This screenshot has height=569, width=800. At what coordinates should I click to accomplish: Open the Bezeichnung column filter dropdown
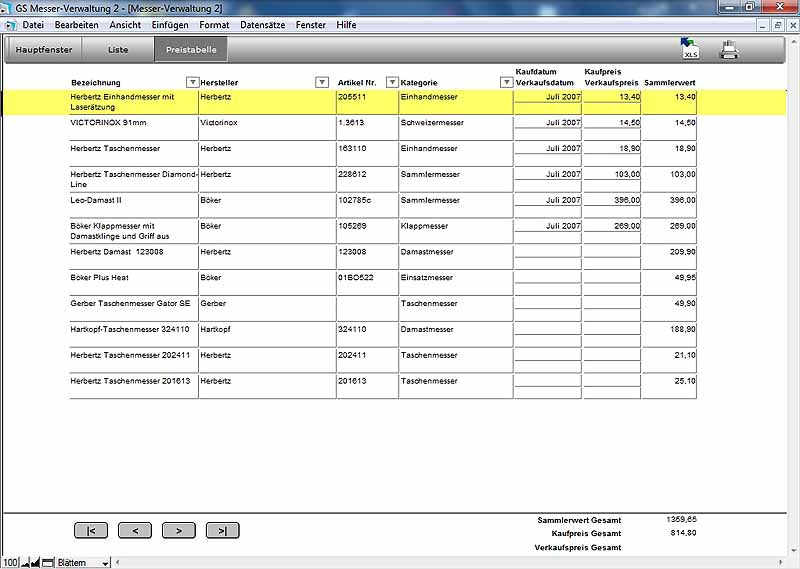point(193,82)
